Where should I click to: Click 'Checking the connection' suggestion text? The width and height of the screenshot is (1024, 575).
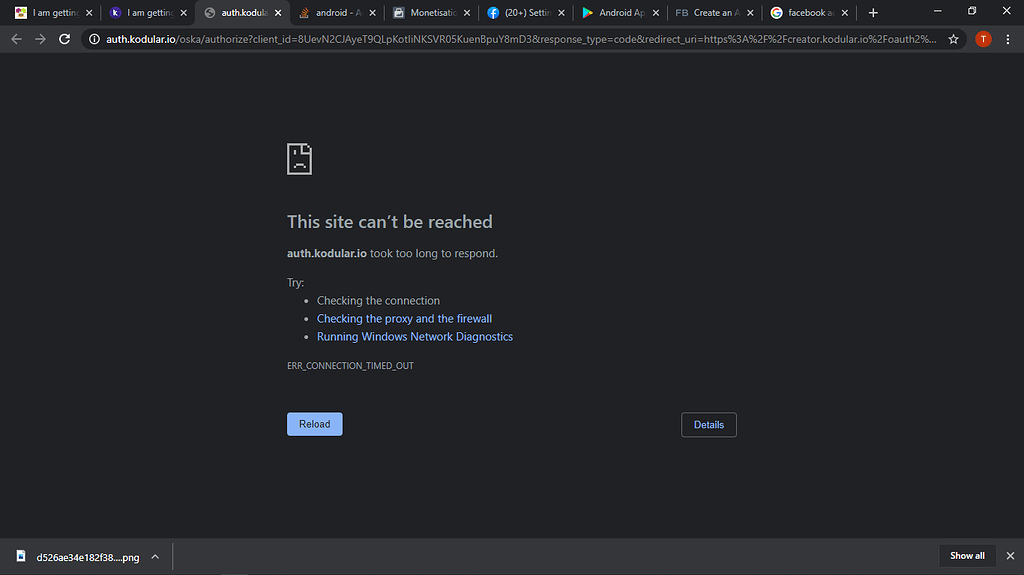(x=378, y=301)
